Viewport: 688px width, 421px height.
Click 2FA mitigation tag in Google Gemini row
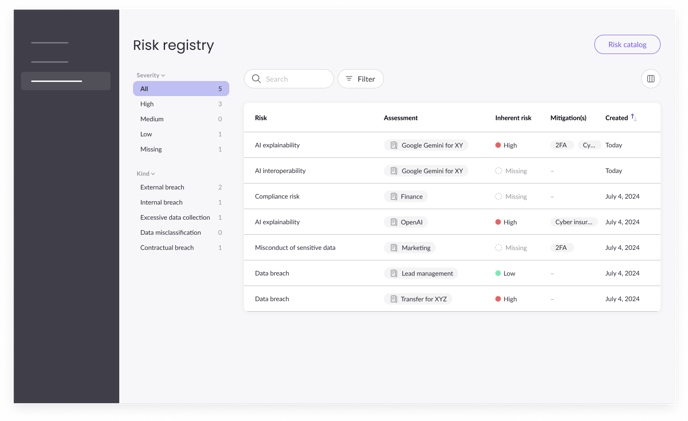pyautogui.click(x=561, y=145)
